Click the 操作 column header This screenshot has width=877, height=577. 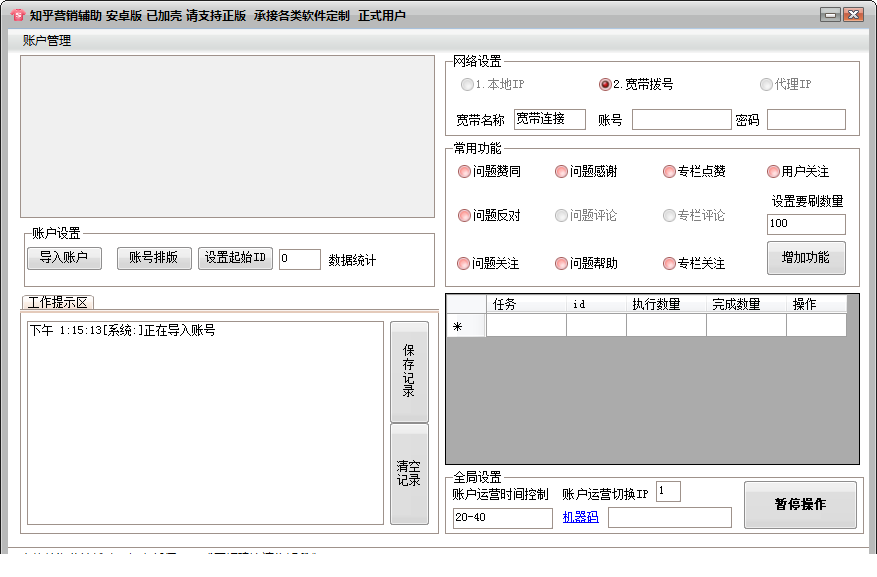(816, 304)
